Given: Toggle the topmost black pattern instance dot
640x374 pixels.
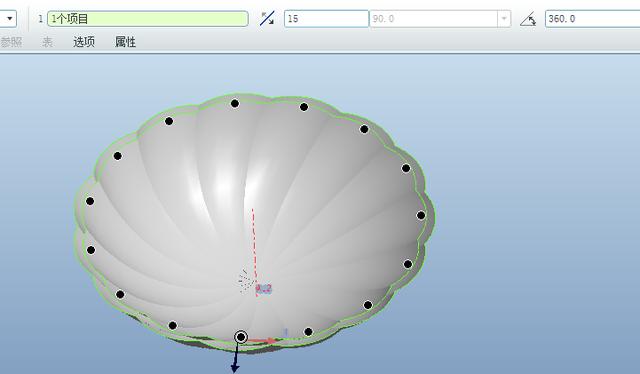Looking at the screenshot, I should [235, 104].
